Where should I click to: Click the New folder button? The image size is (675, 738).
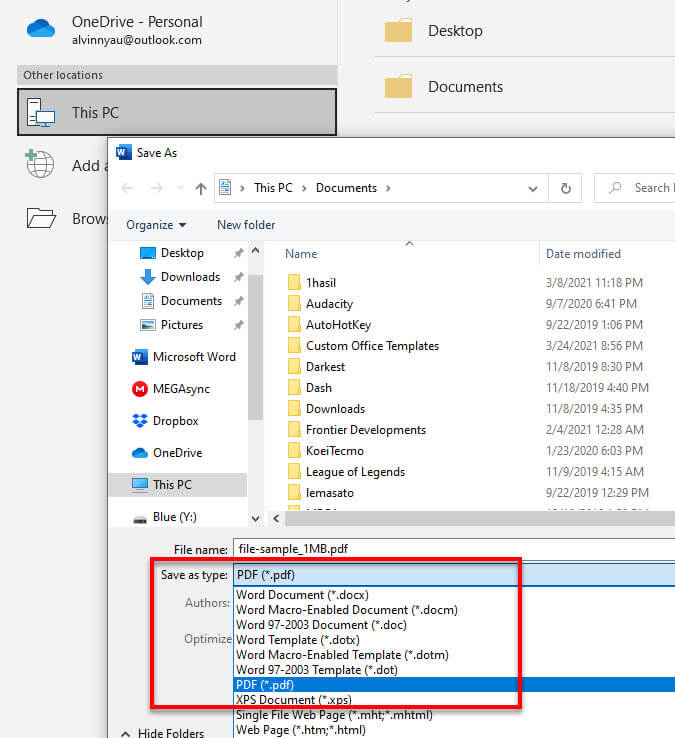click(246, 225)
